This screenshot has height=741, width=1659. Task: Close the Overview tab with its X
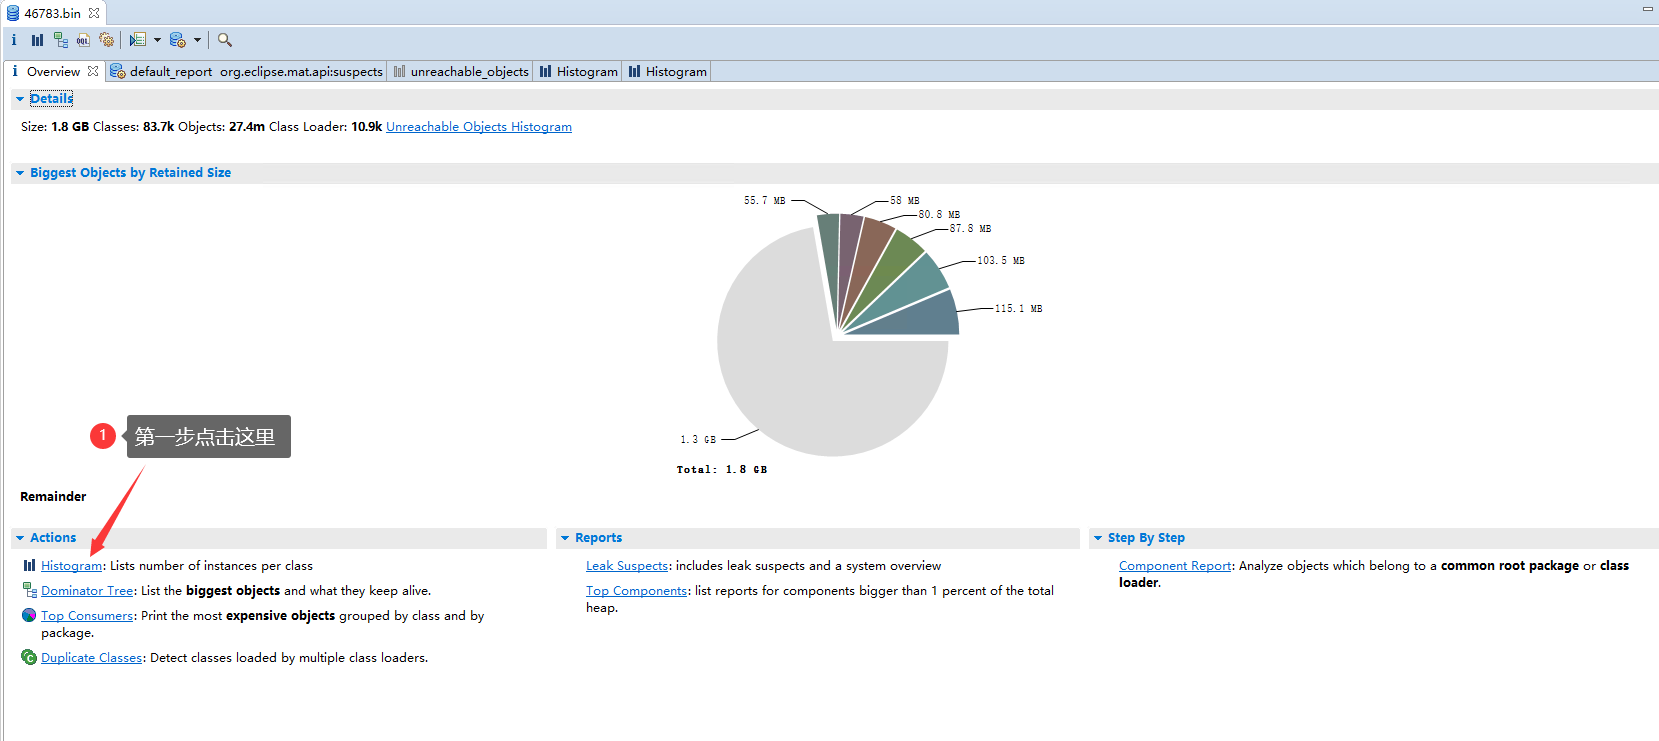click(93, 71)
